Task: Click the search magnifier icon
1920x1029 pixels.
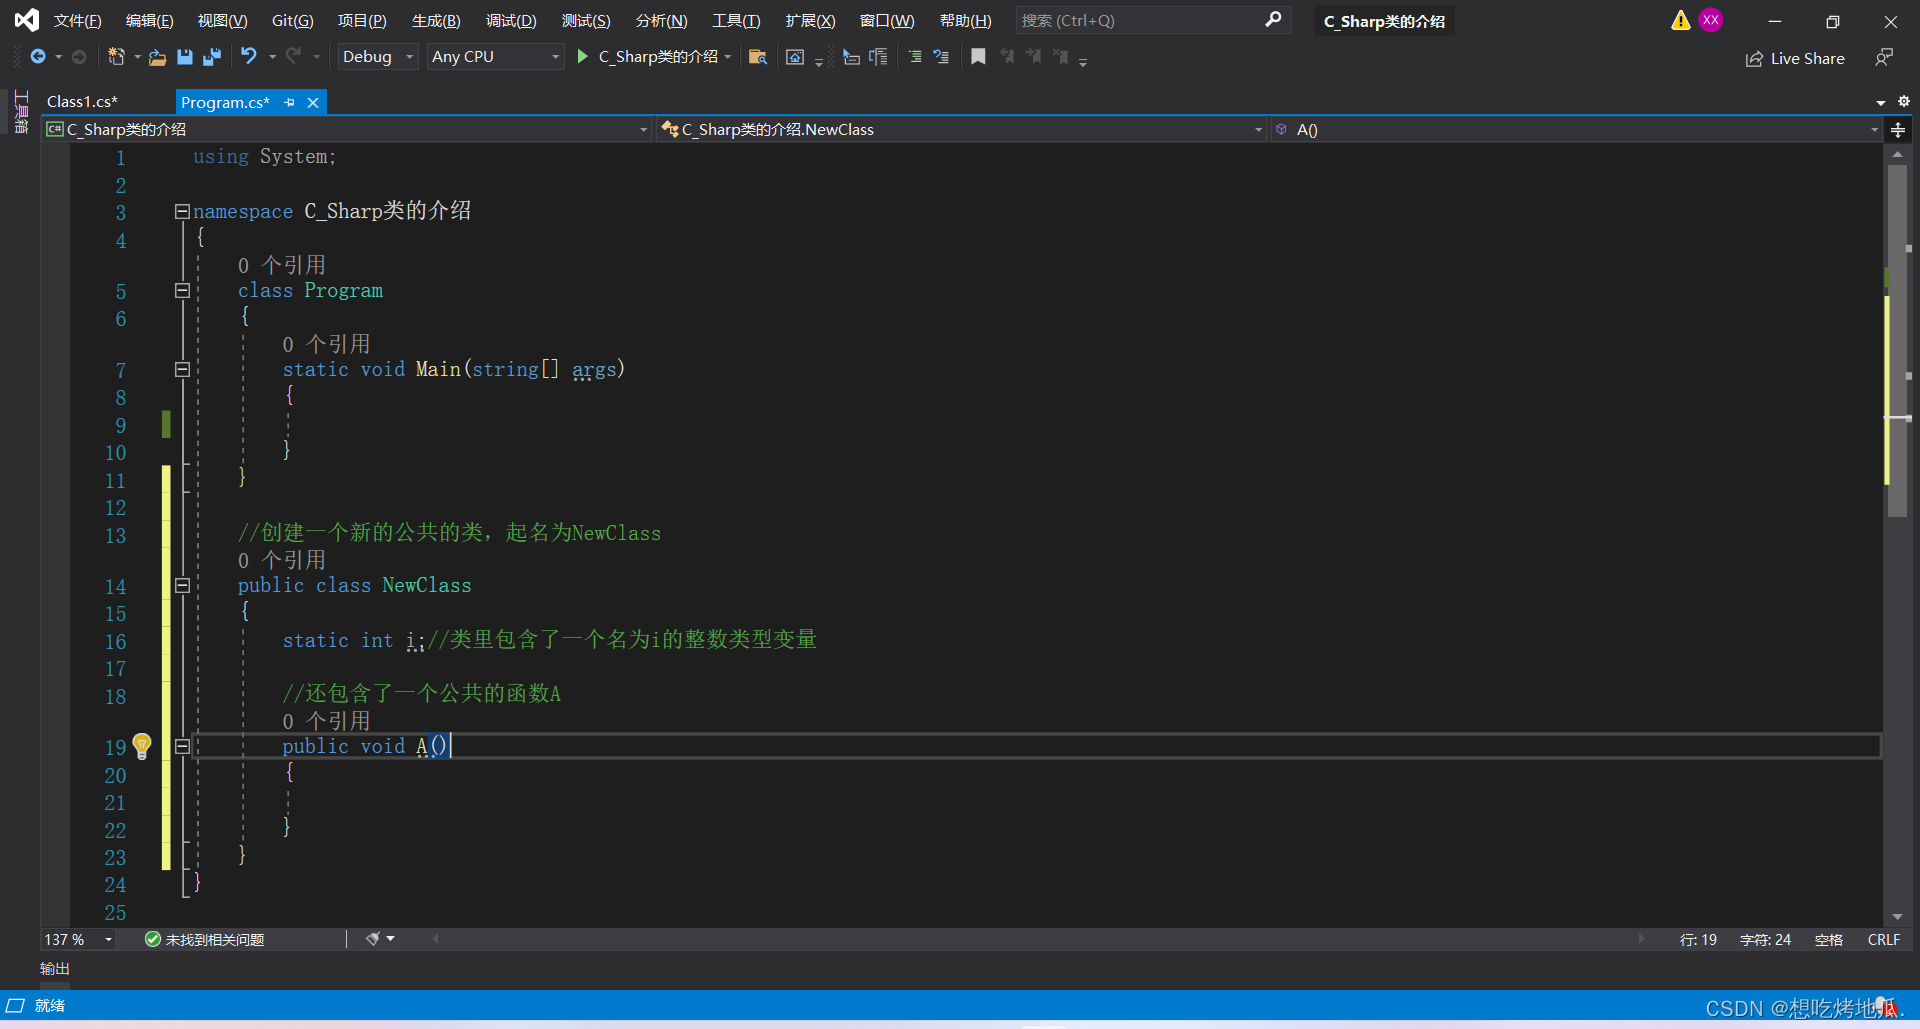Action: (x=1273, y=20)
